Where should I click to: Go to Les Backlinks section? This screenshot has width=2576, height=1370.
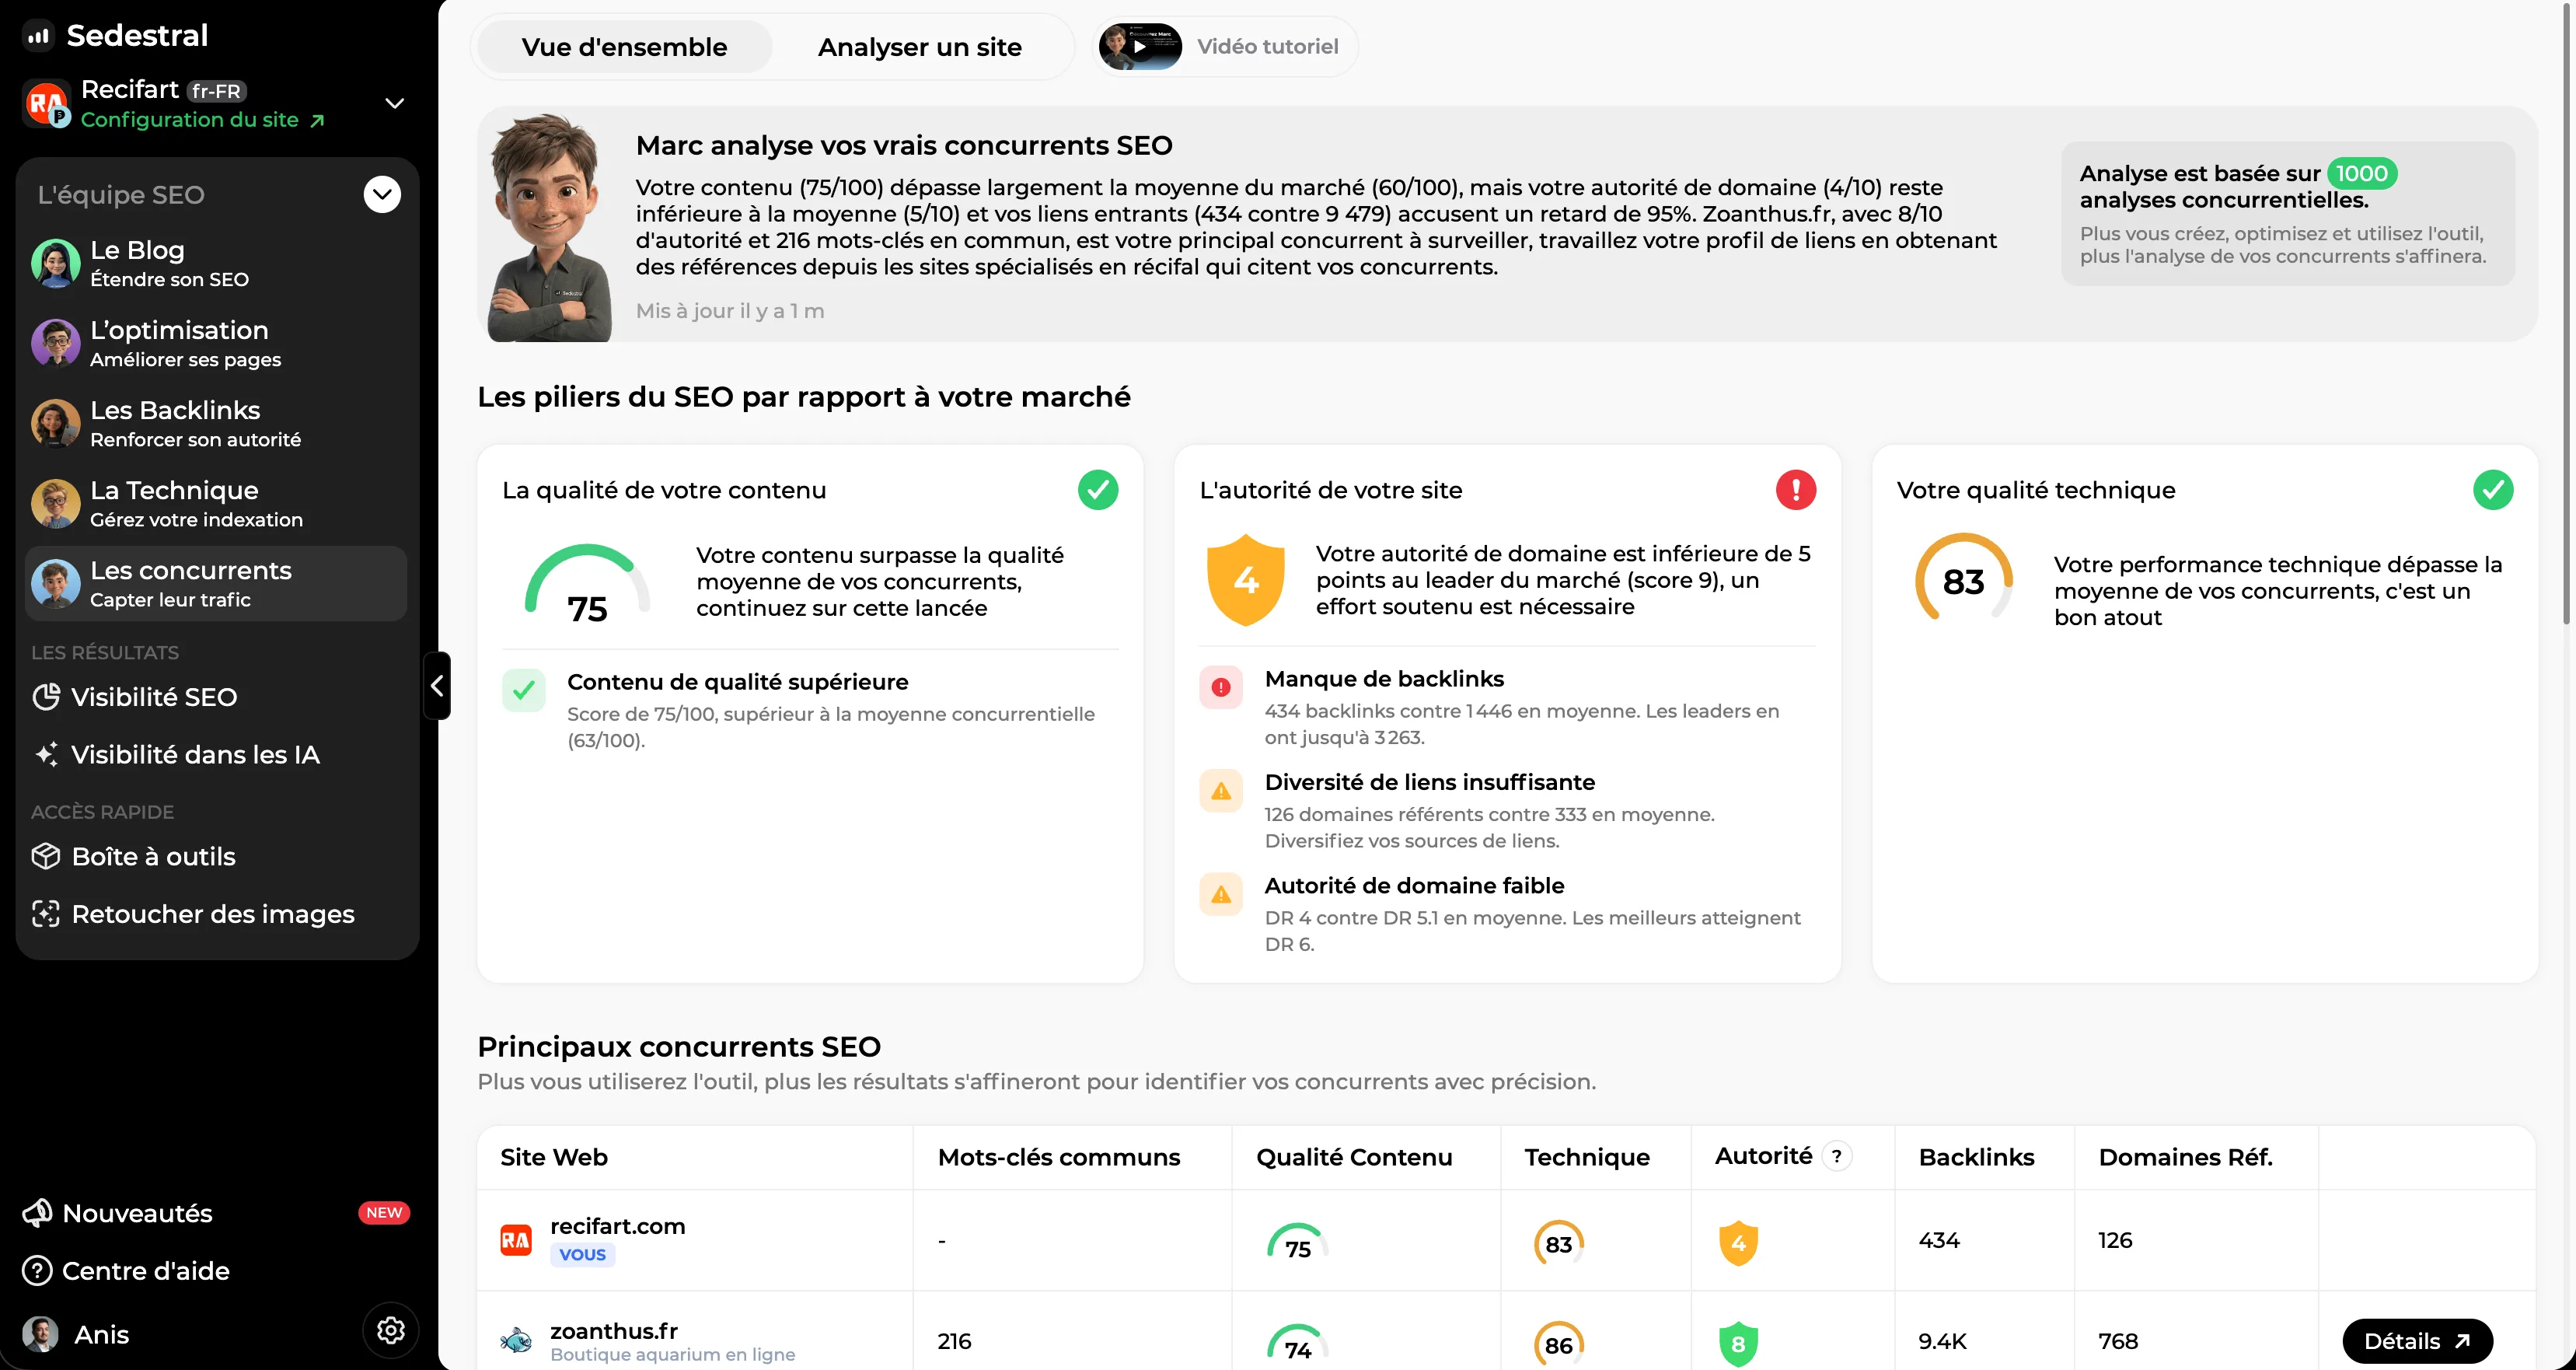(216, 423)
